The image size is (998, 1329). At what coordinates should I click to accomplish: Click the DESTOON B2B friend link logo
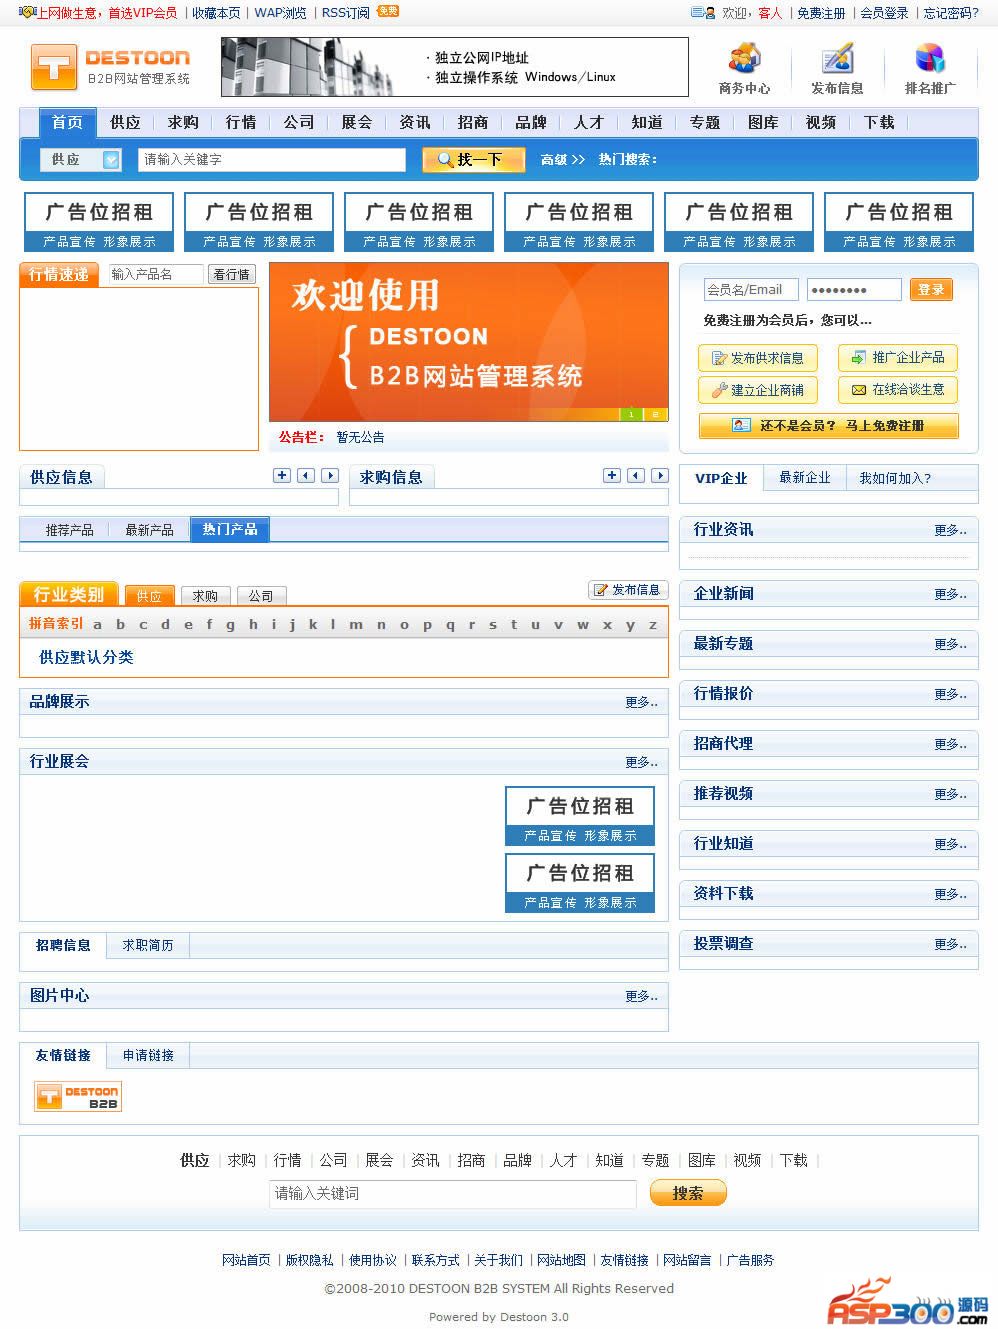coord(78,1097)
